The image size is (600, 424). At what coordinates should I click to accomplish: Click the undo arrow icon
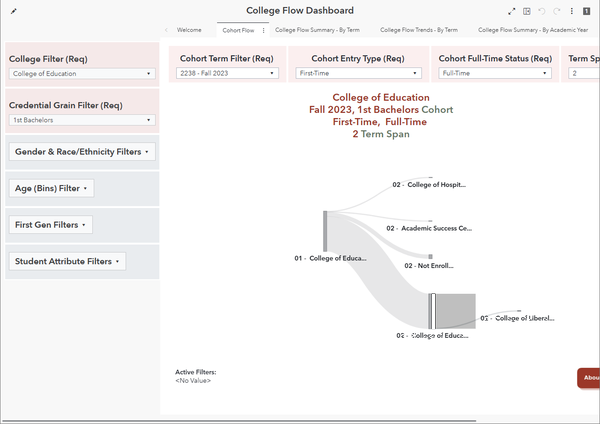coord(541,11)
